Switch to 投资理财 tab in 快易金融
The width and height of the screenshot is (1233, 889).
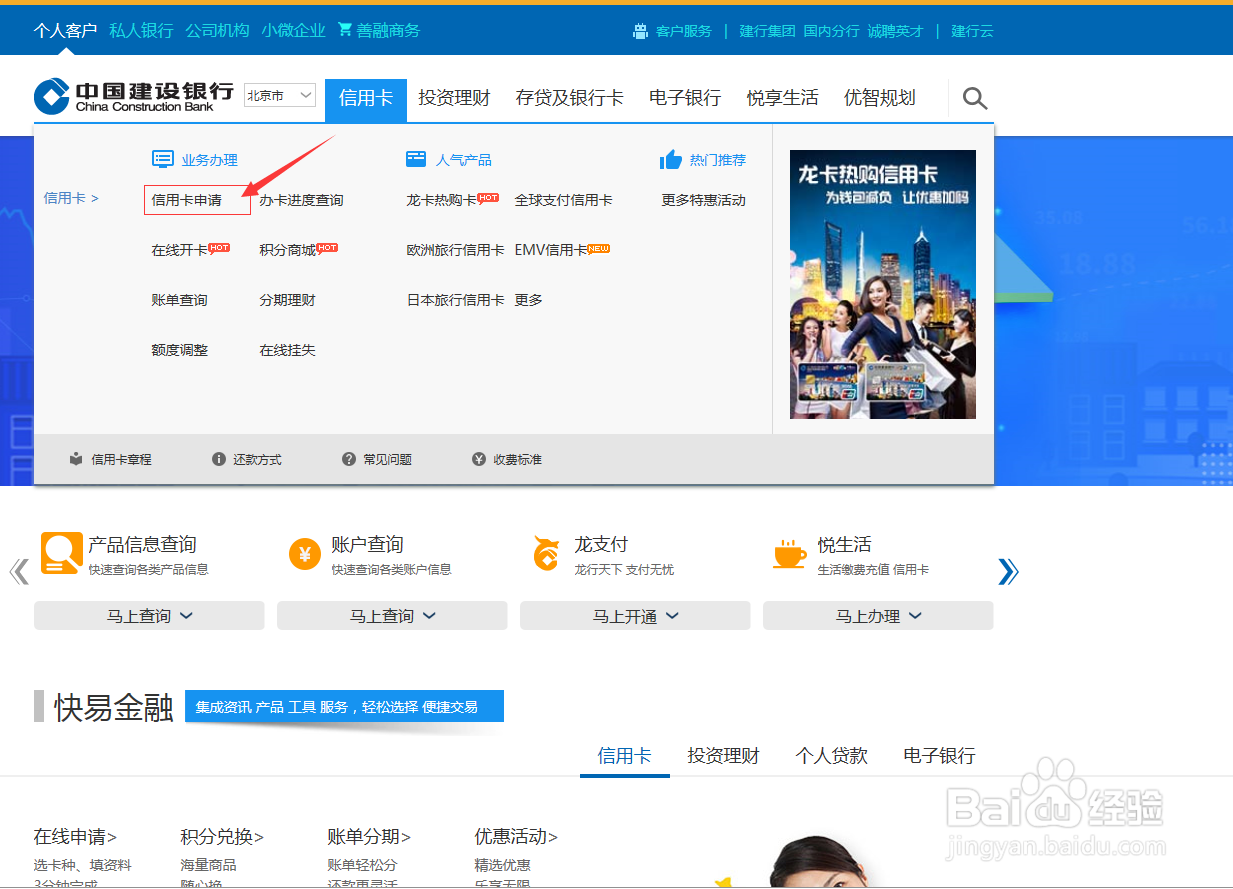724,756
